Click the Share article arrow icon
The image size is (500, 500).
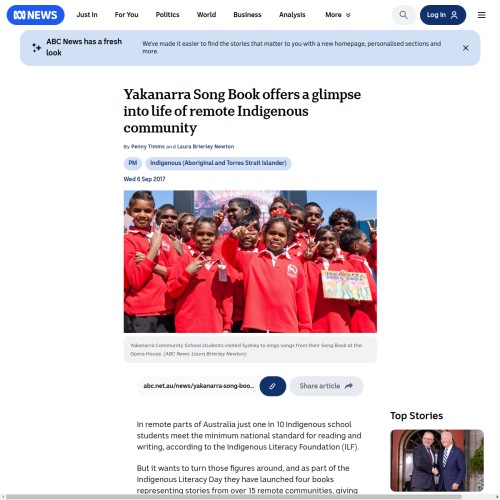click(x=349, y=386)
